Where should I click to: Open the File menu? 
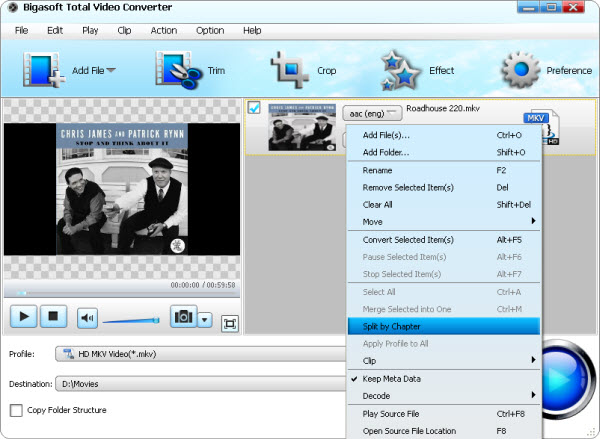21,30
